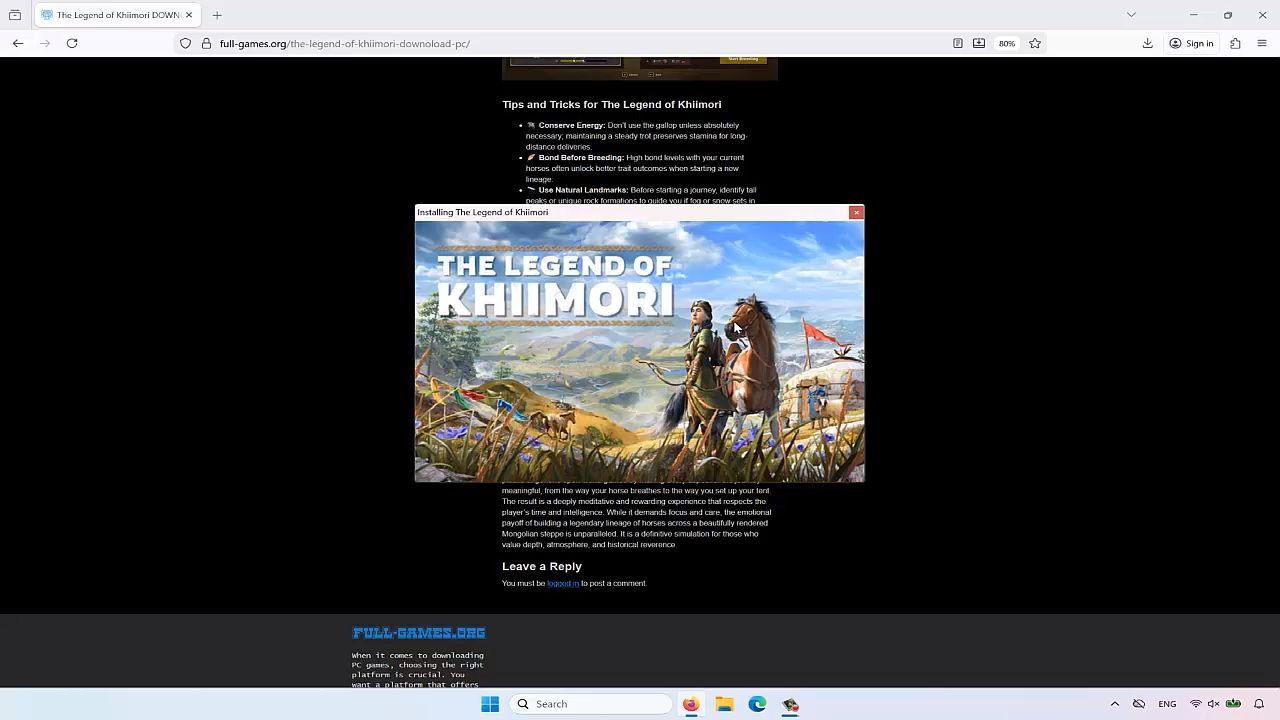Close the Installing The Legend of Khiimori dialog
Image resolution: width=1280 pixels, height=720 pixels.
856,212
